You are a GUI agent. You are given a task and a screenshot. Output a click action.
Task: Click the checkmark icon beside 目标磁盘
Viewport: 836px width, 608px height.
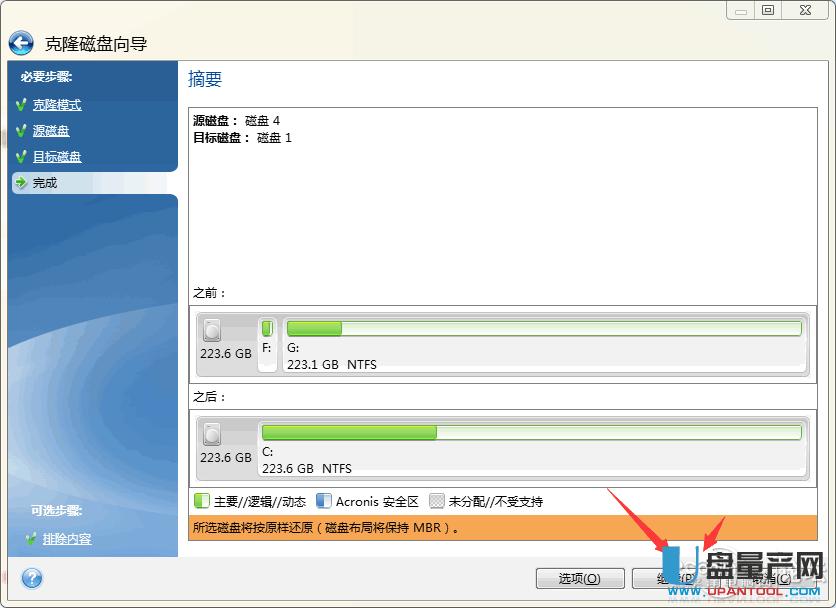coord(22,156)
